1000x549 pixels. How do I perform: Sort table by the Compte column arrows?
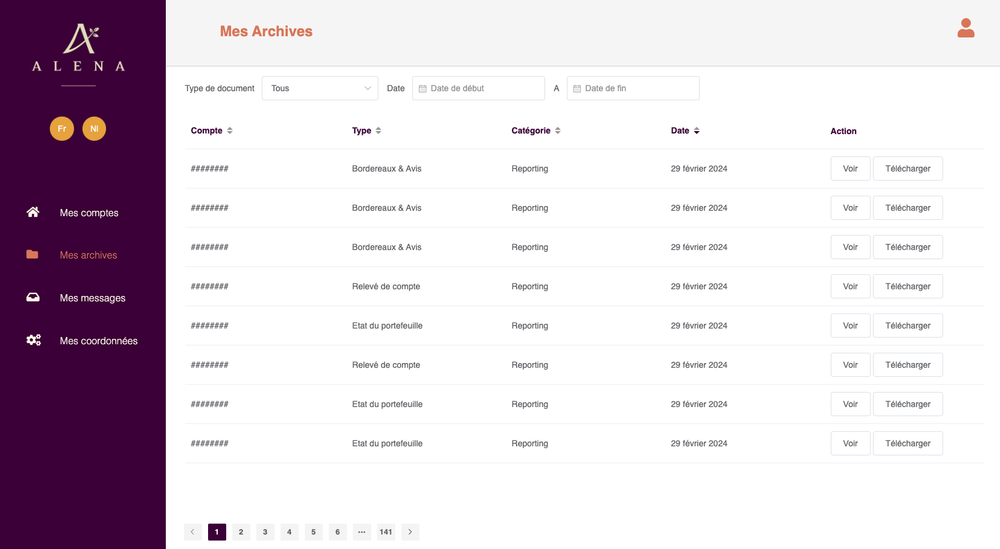click(230, 131)
